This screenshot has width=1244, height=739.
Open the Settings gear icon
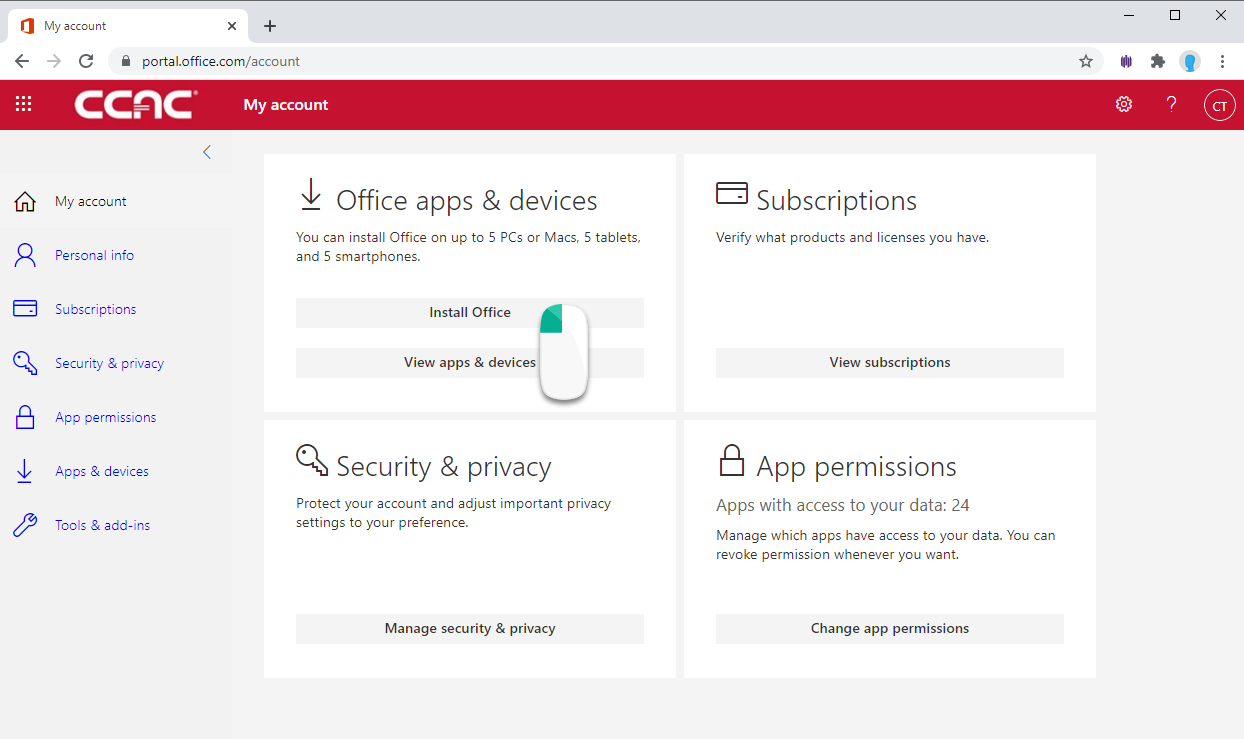1123,104
